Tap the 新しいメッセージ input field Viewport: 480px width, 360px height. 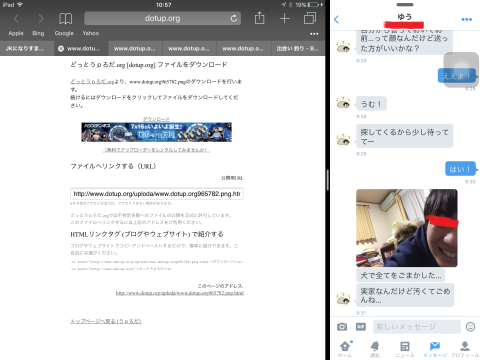tap(417, 327)
